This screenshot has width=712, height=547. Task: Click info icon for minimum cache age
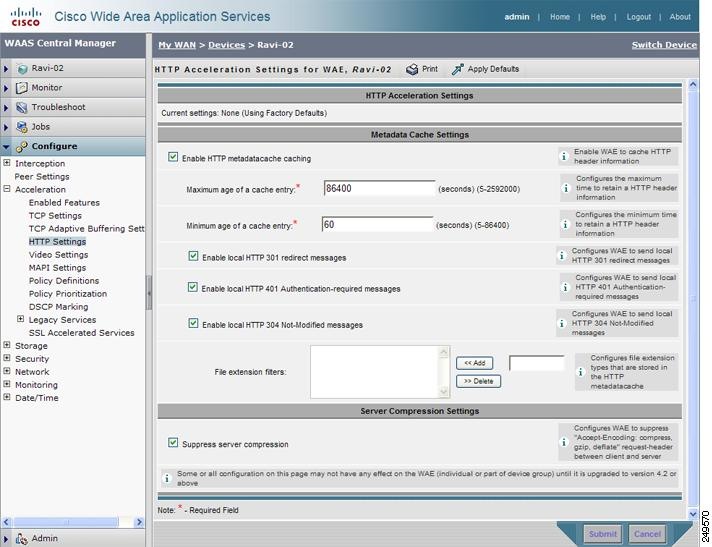pos(565,224)
